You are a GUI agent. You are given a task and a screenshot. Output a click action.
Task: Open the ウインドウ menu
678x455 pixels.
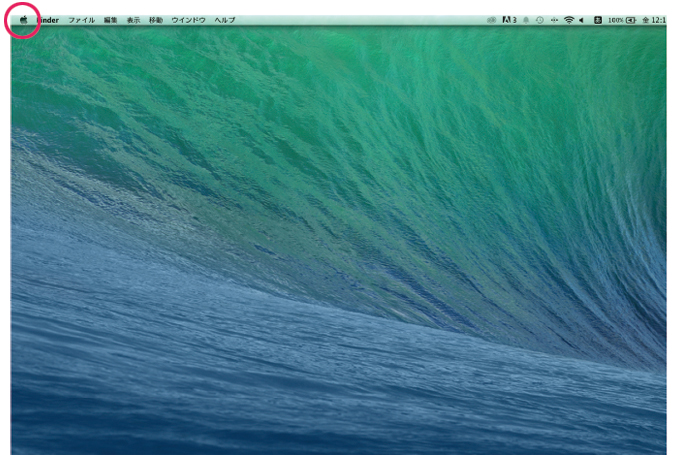pos(188,20)
